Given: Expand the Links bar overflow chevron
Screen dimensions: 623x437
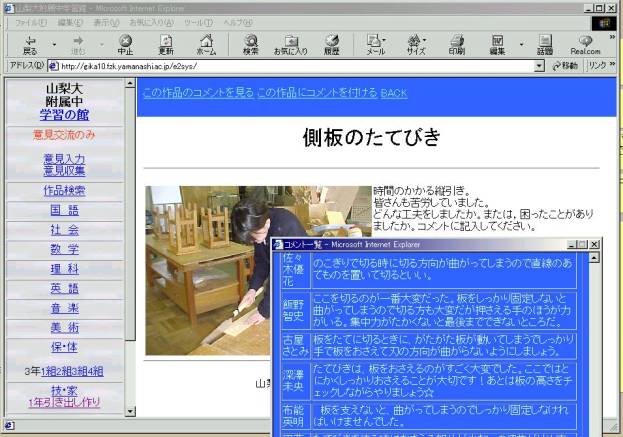Looking at the screenshot, I should (x=612, y=64).
